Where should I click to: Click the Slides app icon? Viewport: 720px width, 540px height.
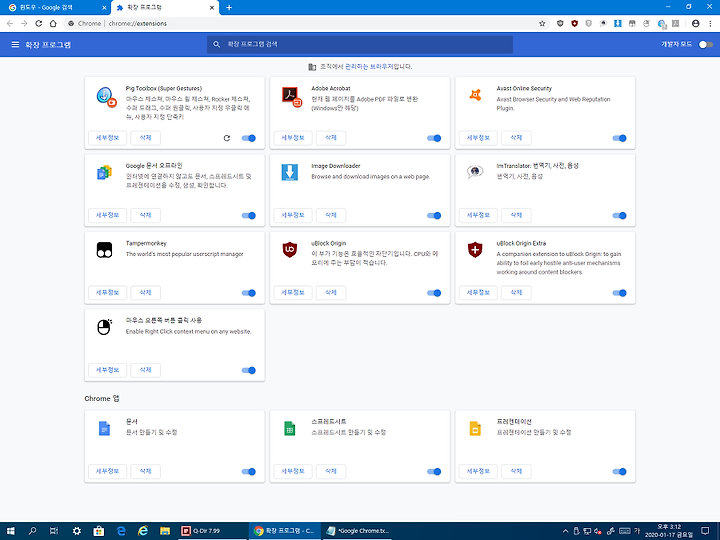(x=475, y=428)
